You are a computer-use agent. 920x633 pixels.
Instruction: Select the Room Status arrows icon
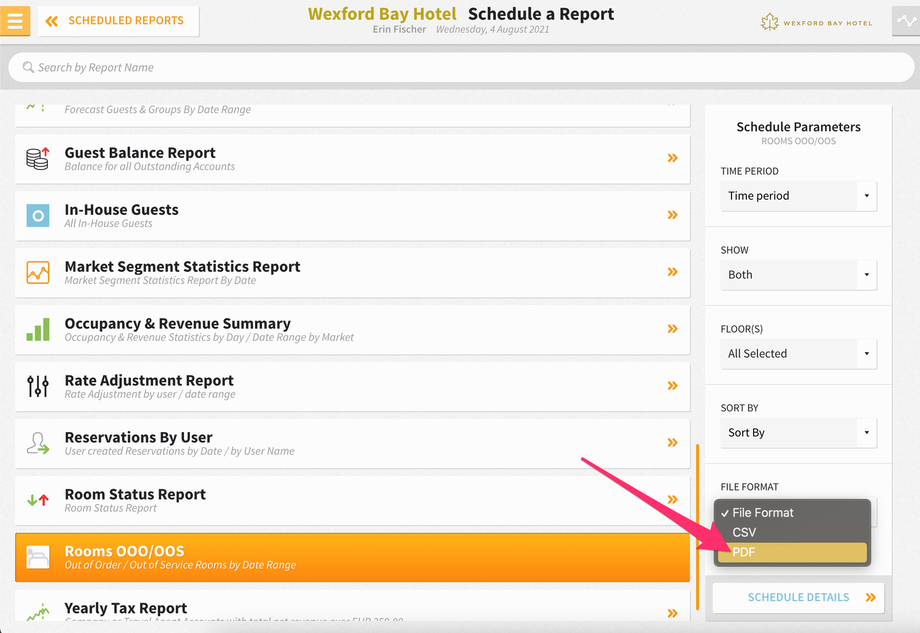click(38, 500)
